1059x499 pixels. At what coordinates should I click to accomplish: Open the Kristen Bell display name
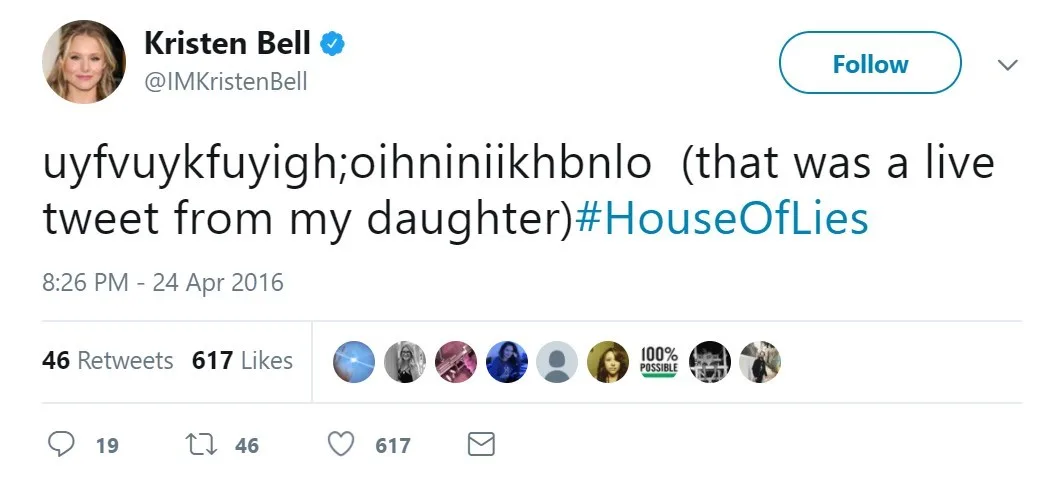click(x=227, y=44)
